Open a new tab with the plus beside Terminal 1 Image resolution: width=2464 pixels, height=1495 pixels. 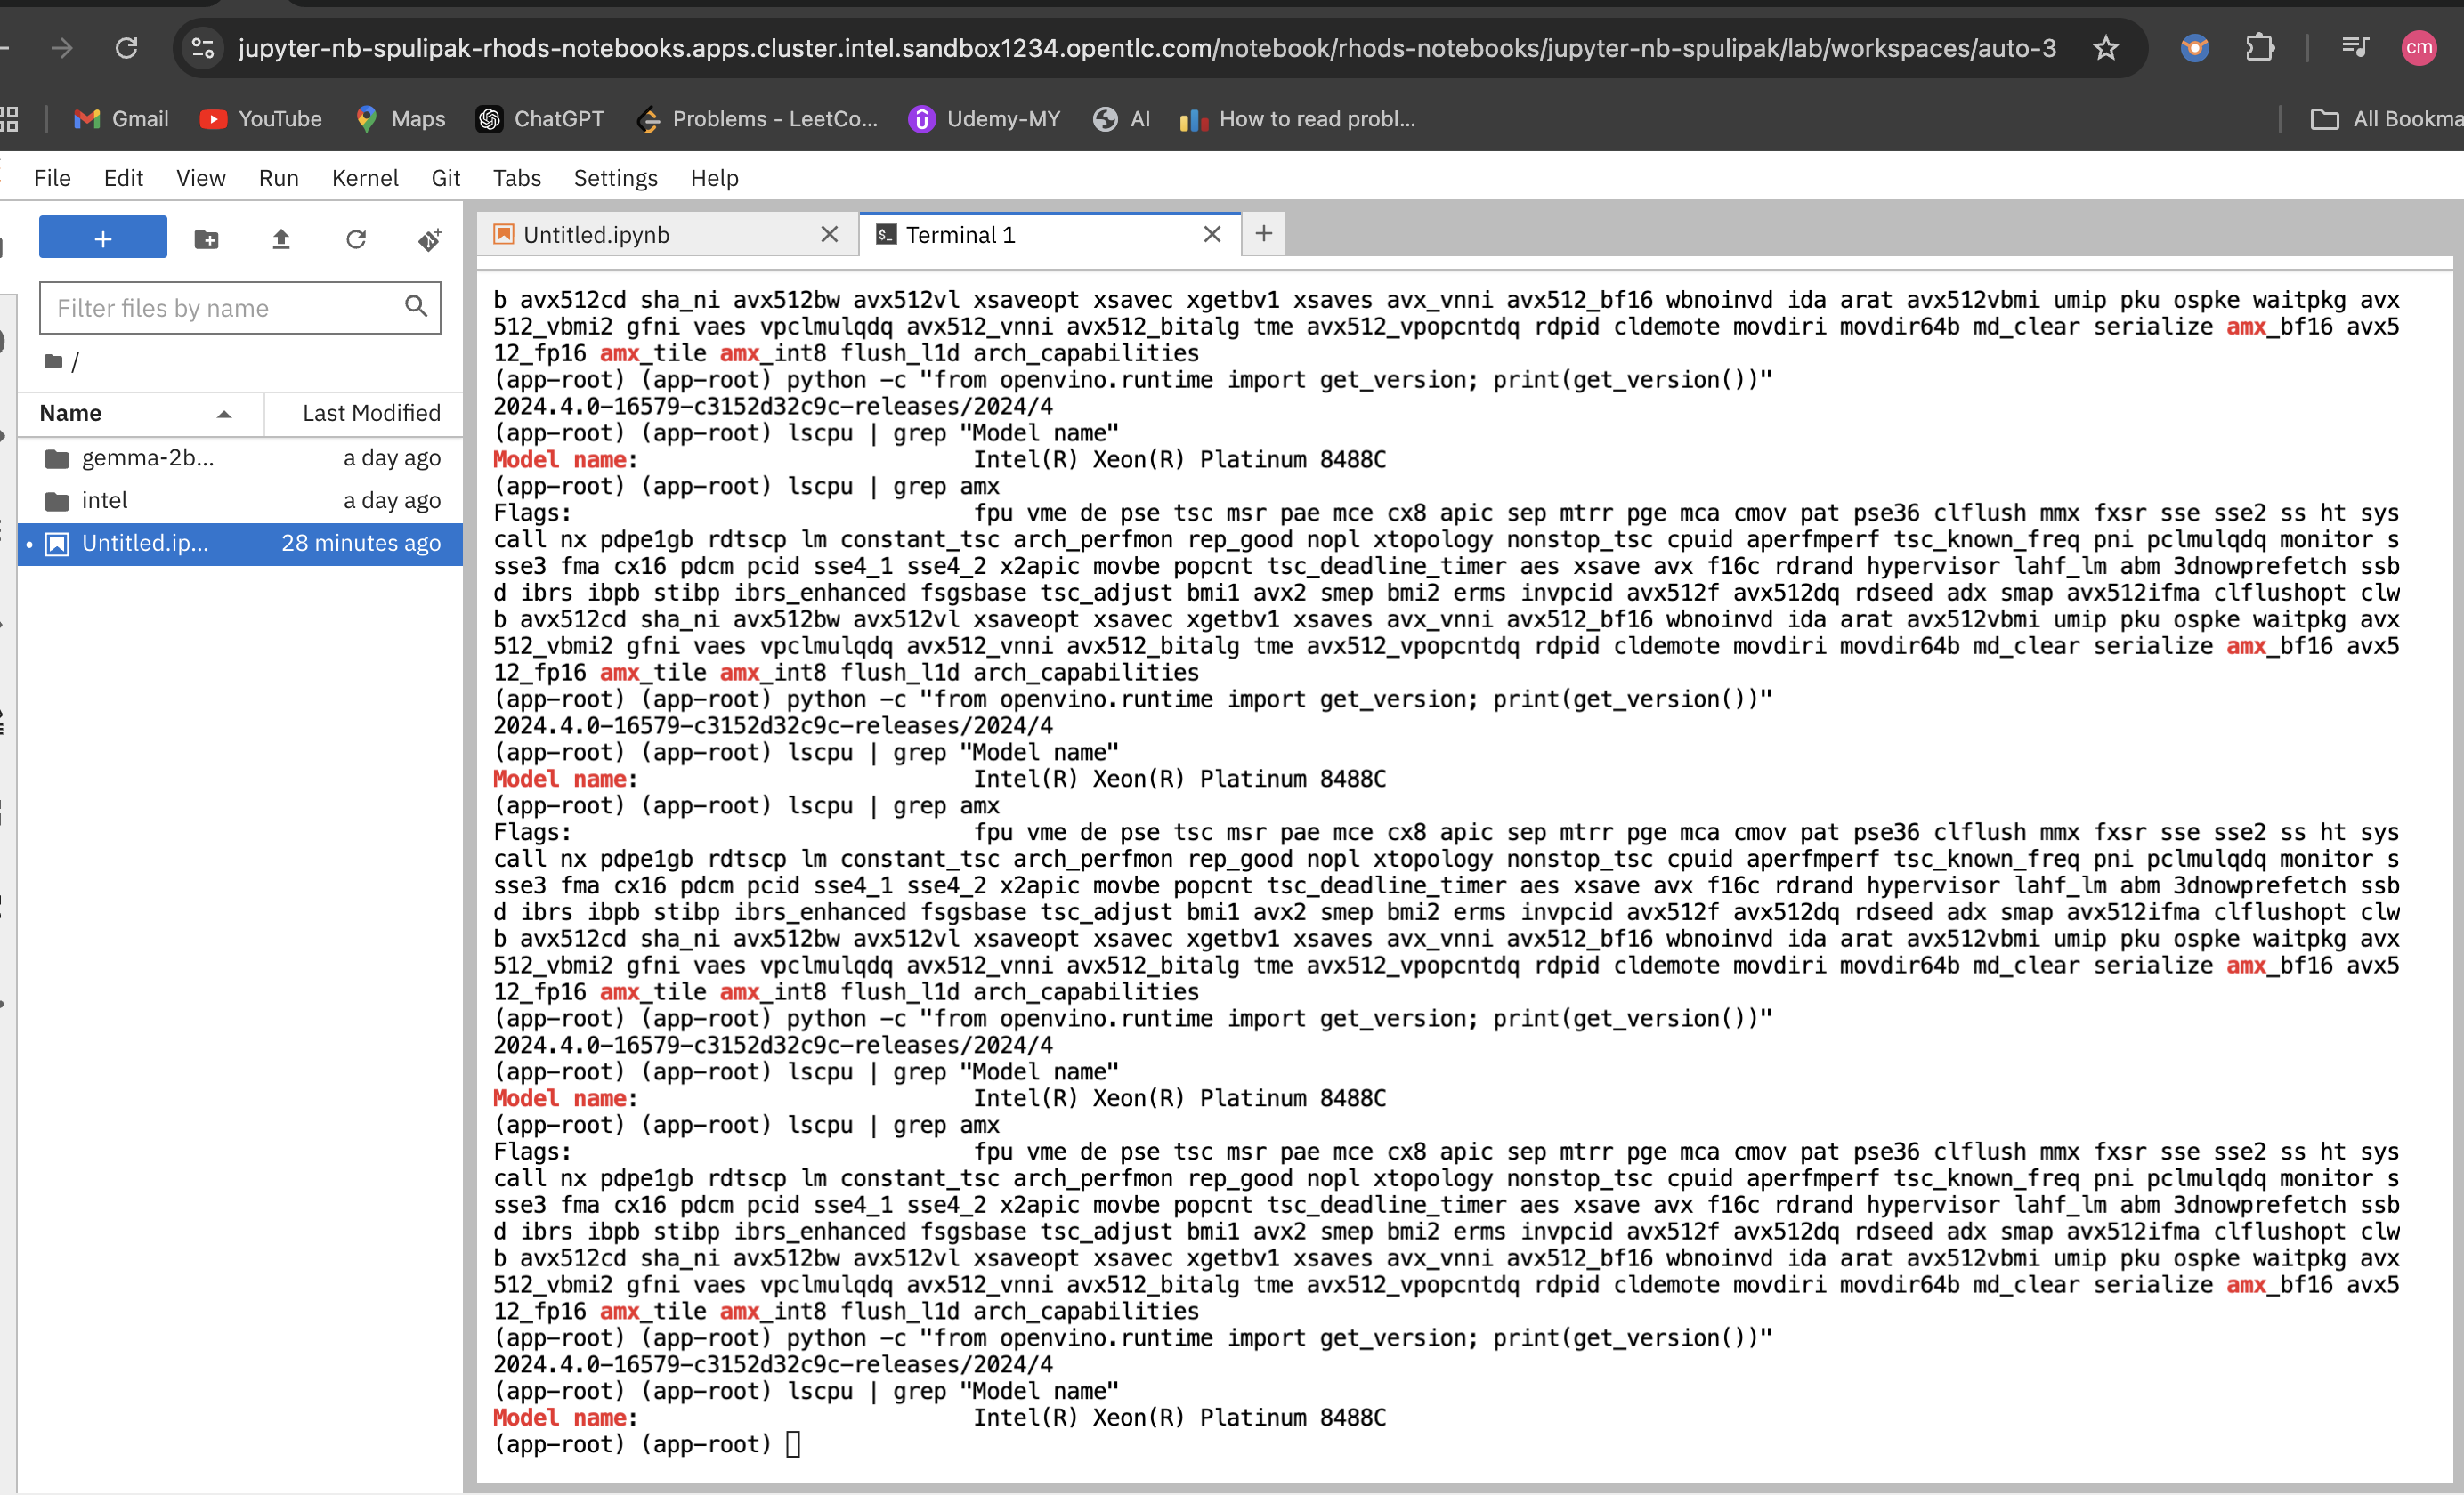pos(1264,234)
